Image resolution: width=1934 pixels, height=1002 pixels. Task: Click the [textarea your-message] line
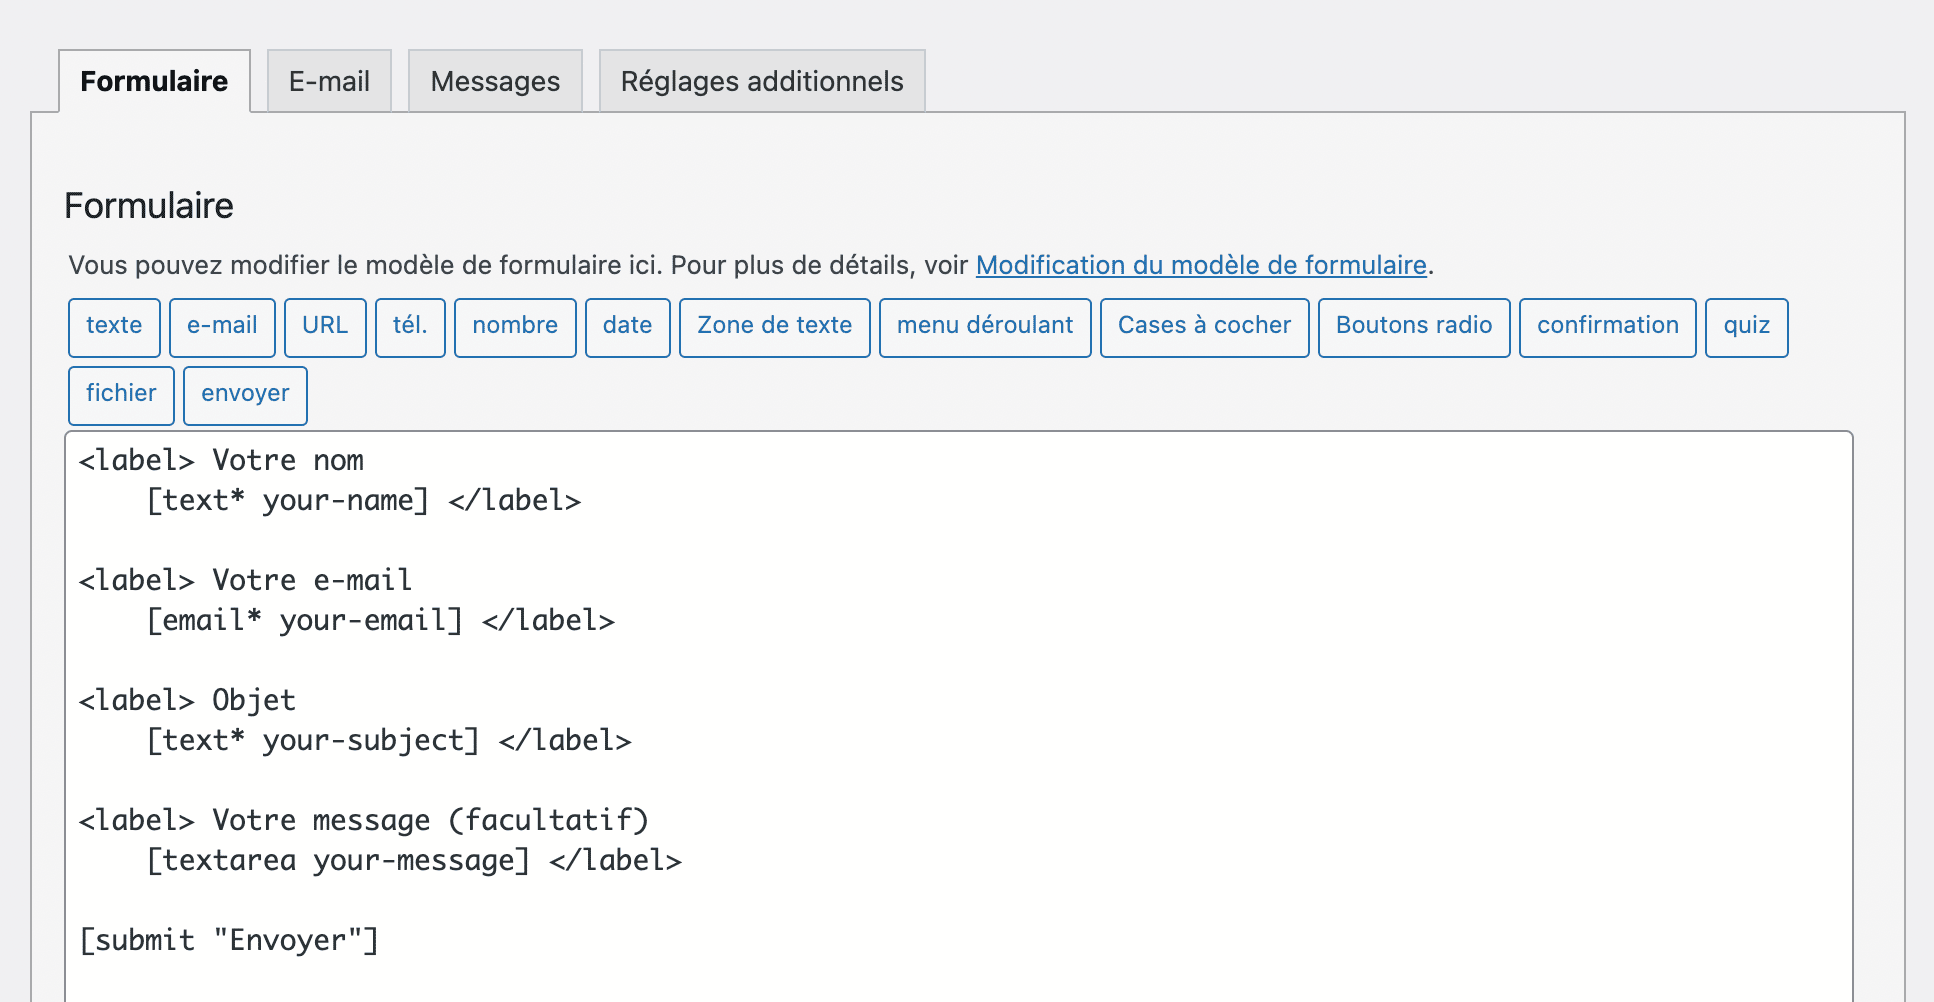(414, 860)
